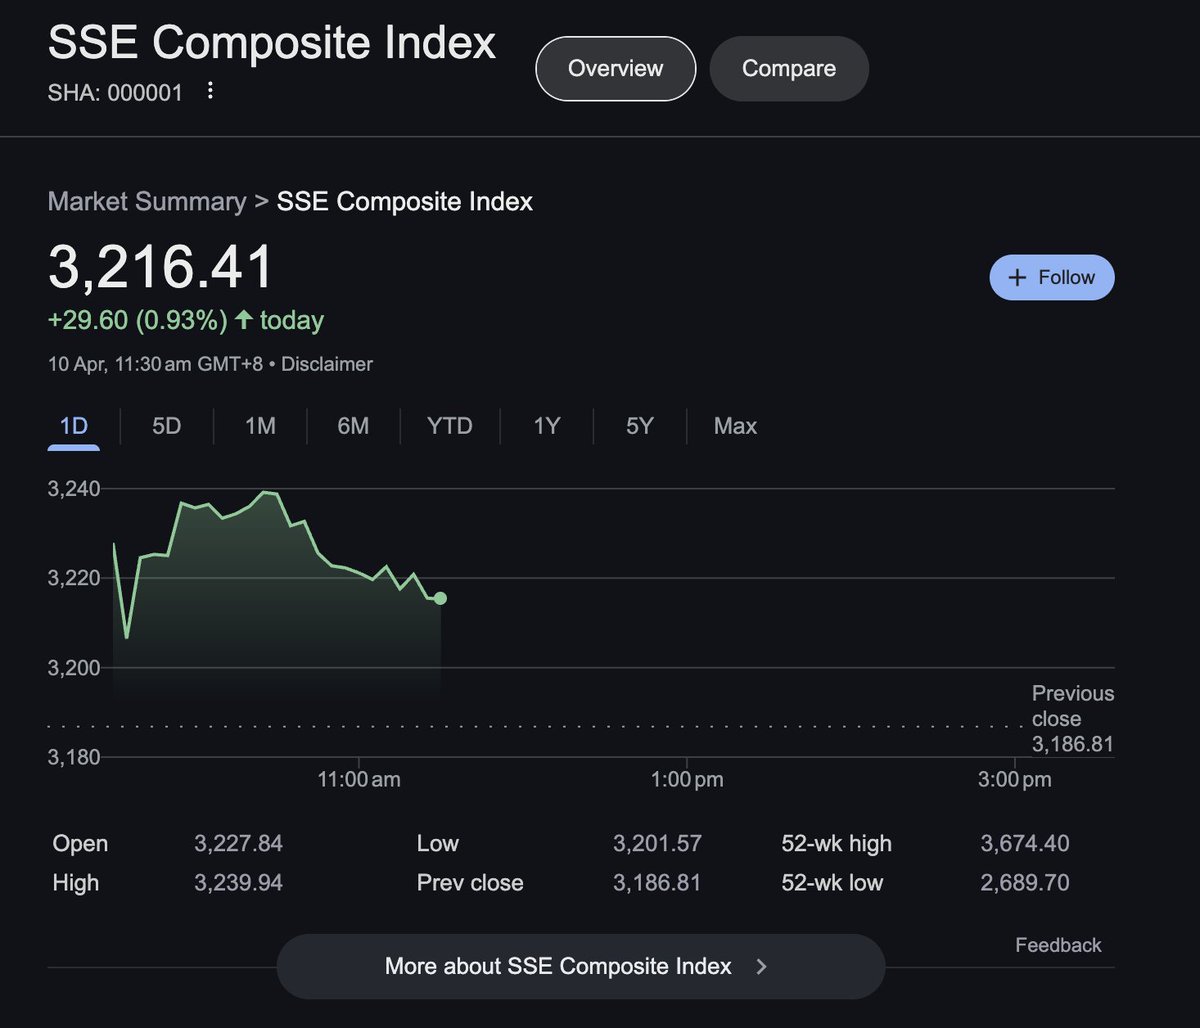
Task: Click the 10 Apr, 11:30 am timestamp
Action: click(155, 364)
